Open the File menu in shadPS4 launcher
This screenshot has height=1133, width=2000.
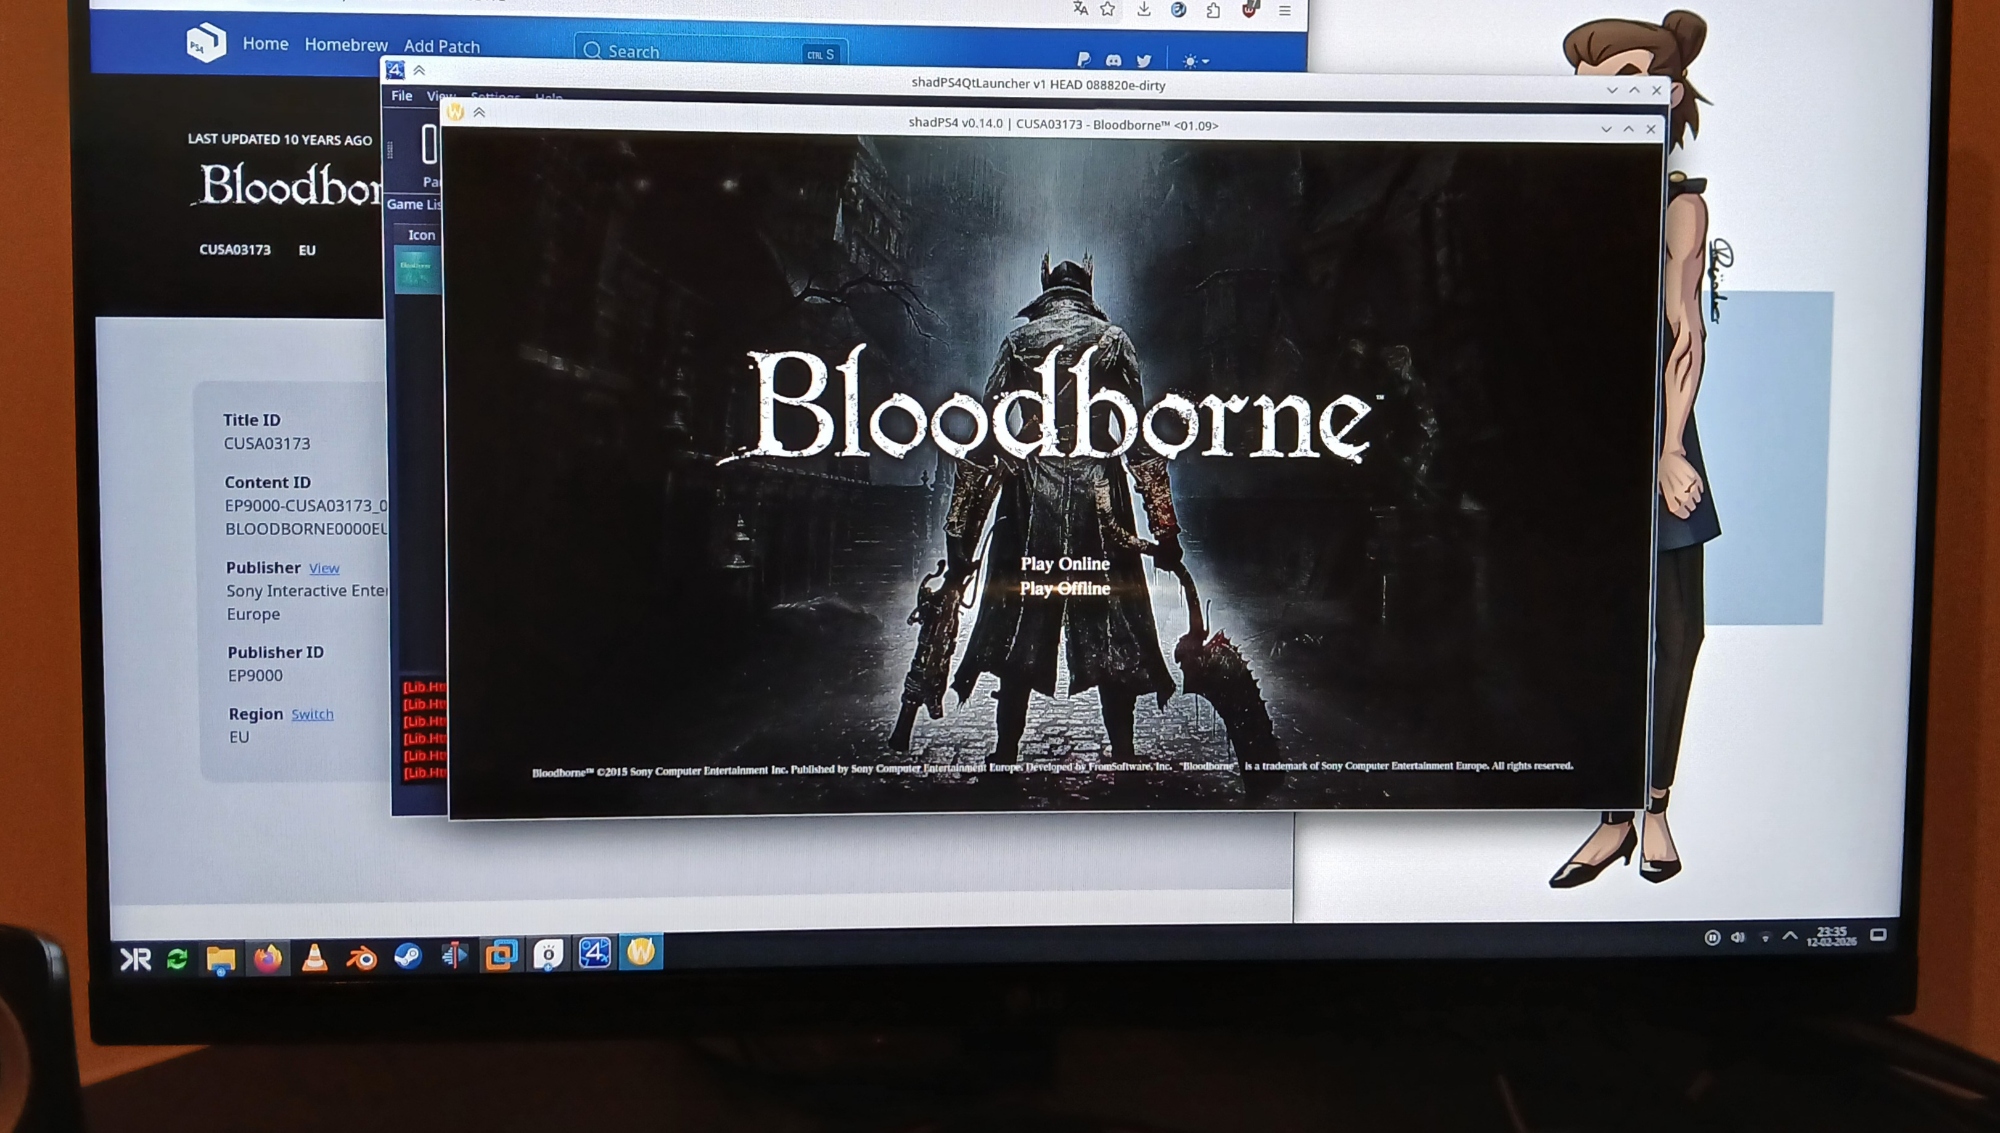(402, 96)
